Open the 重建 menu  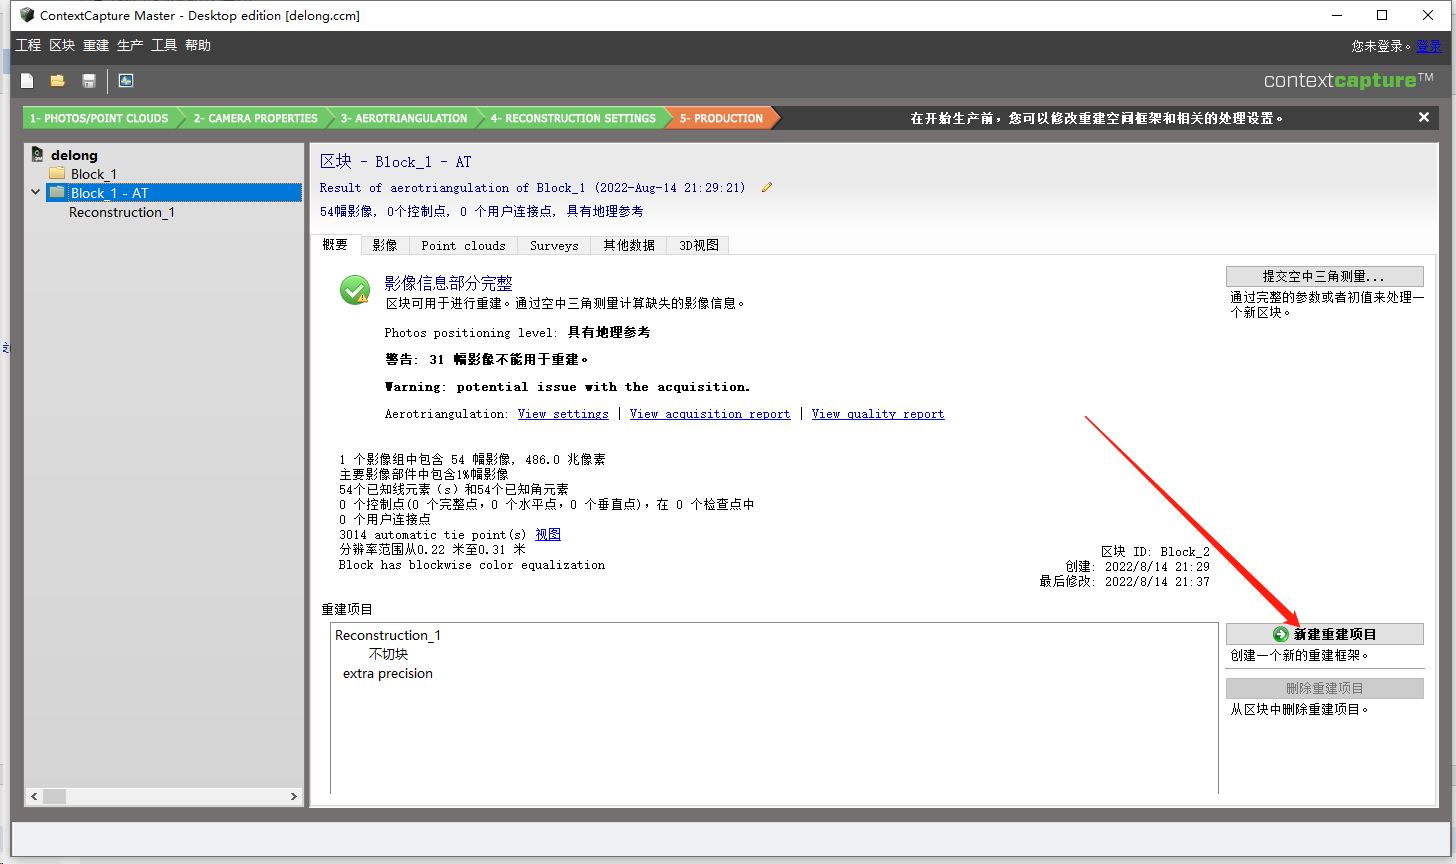96,45
